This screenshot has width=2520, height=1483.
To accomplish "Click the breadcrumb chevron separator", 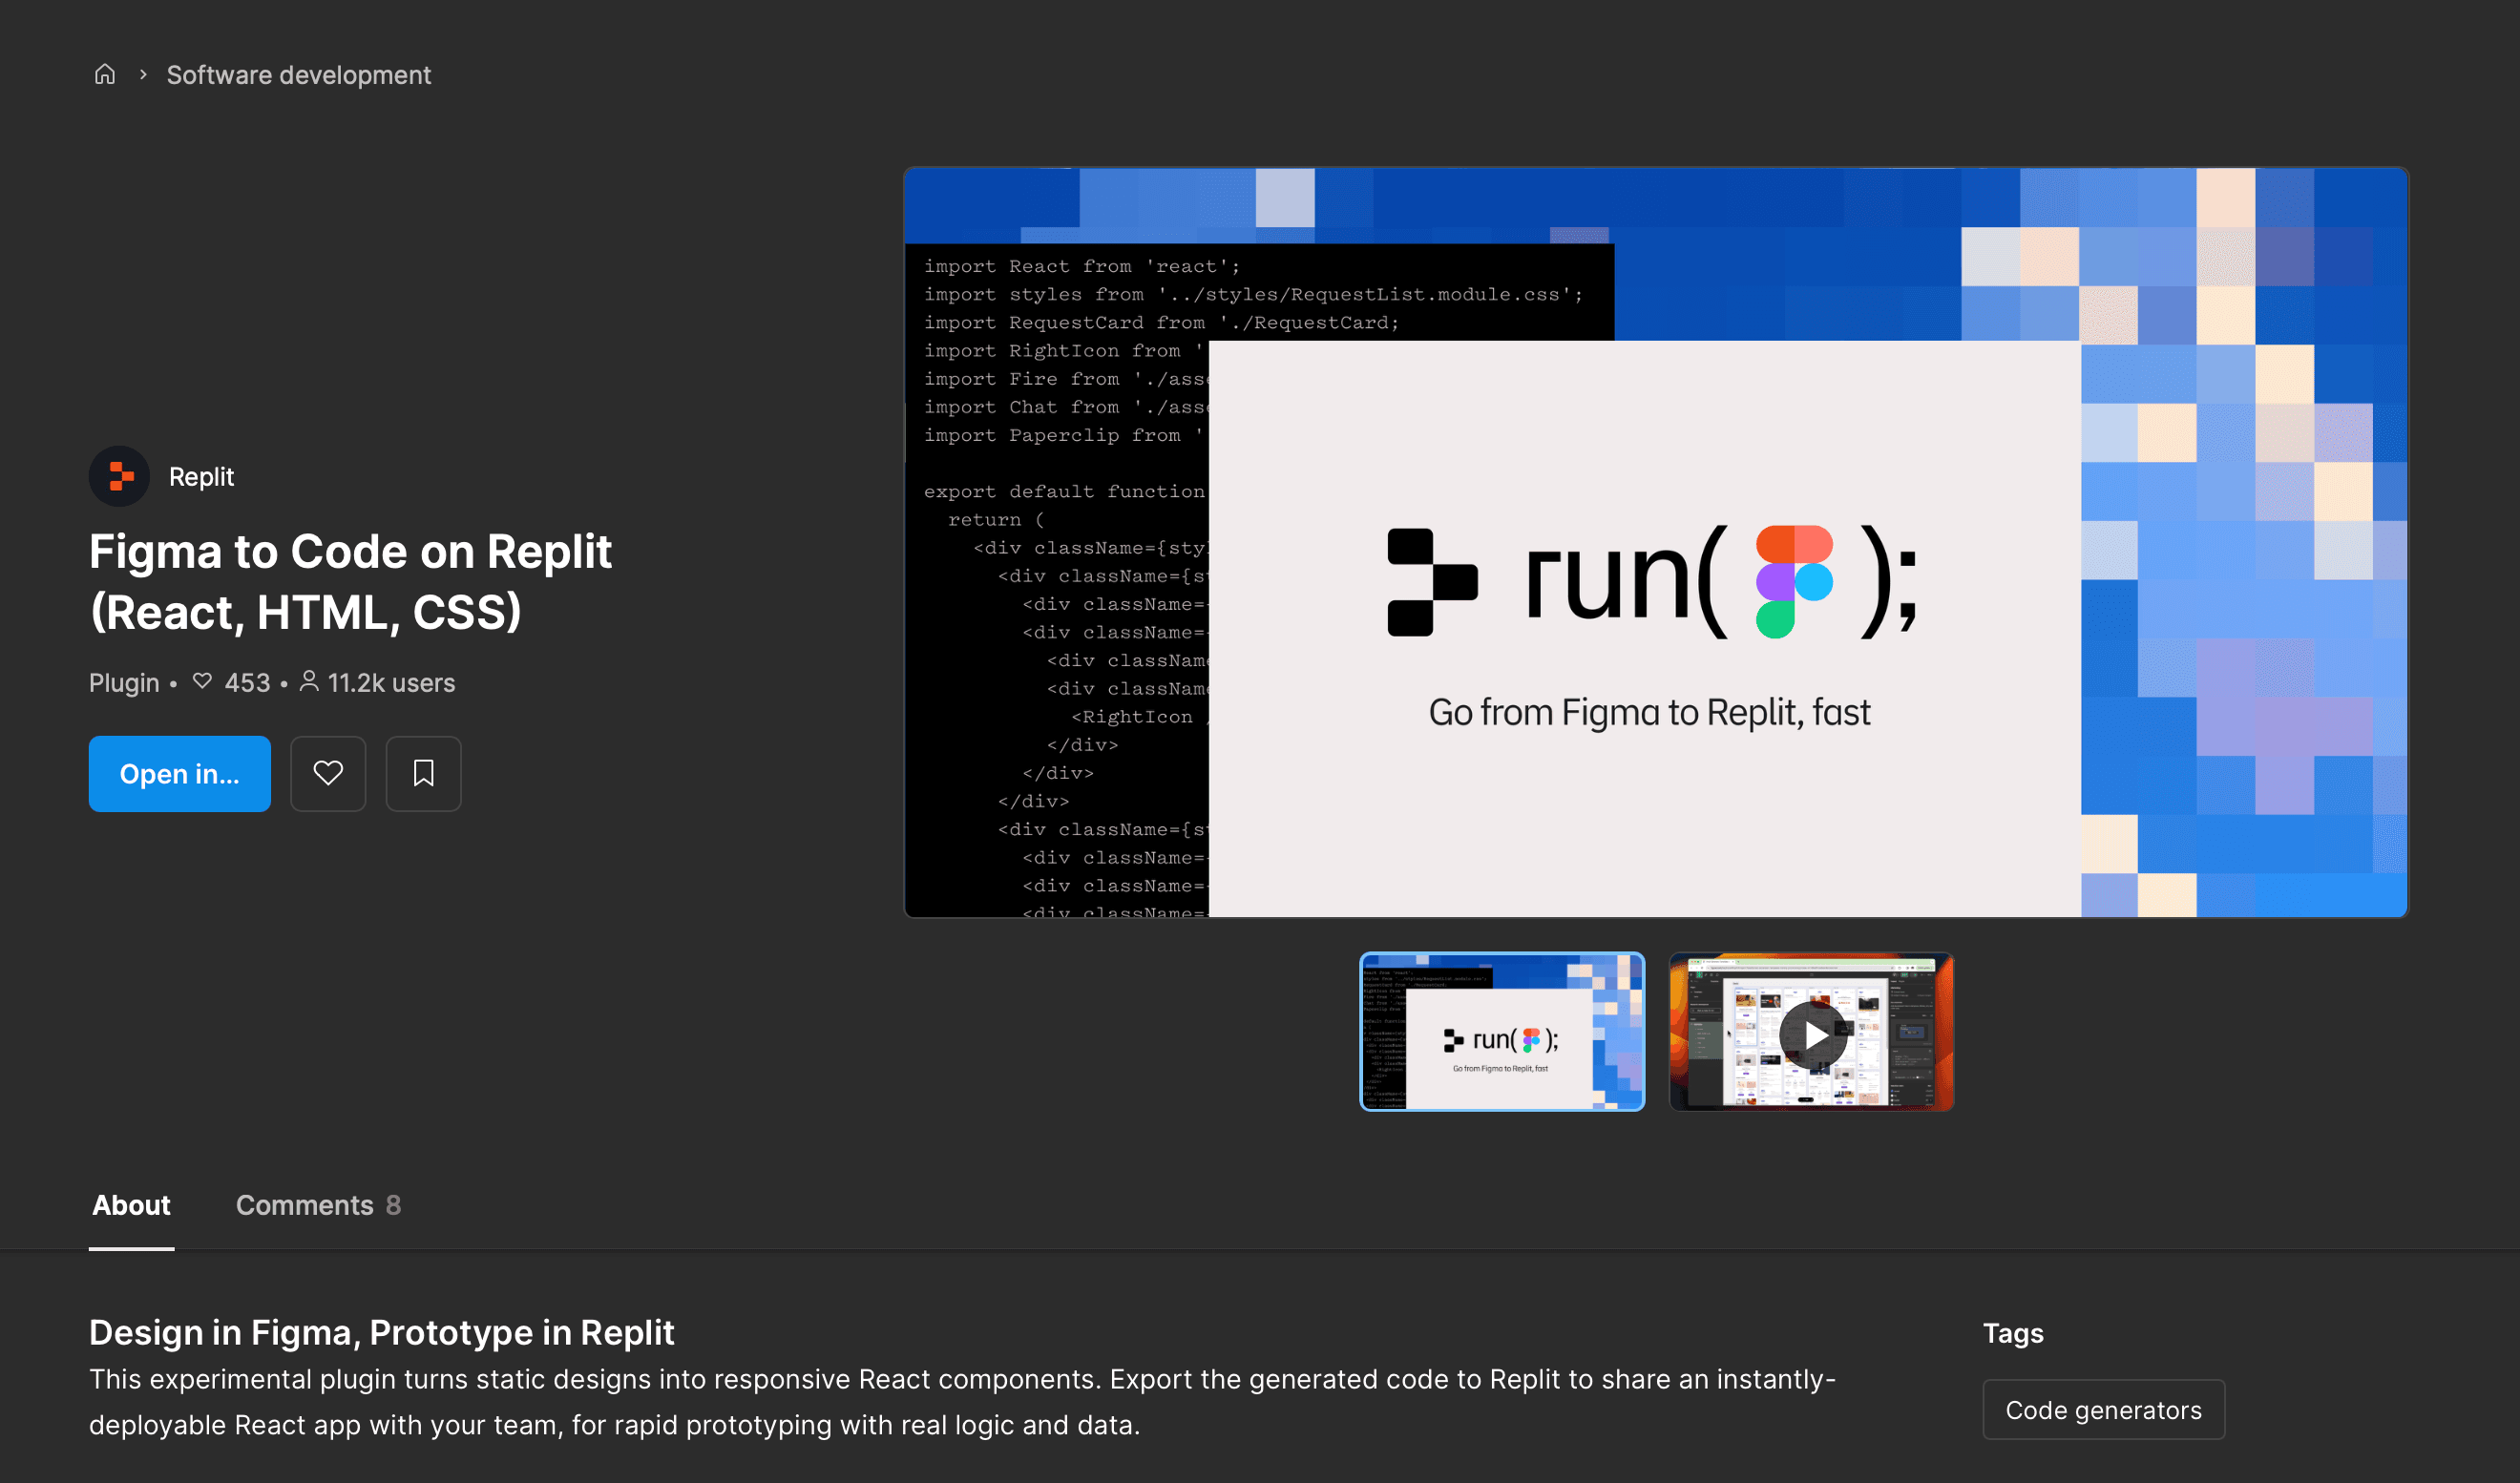I will click(143, 75).
